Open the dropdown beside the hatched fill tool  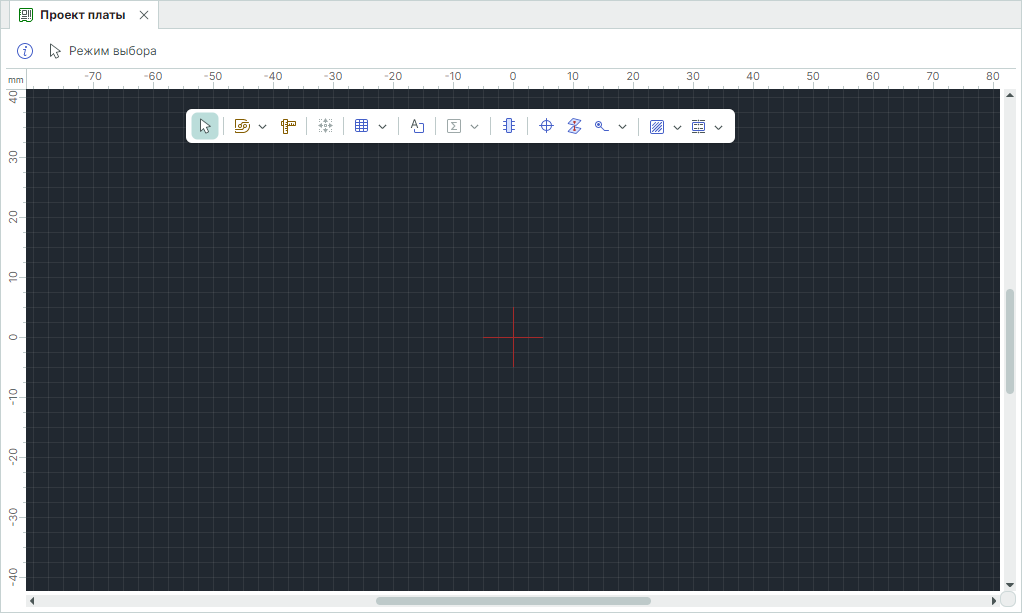(x=678, y=127)
